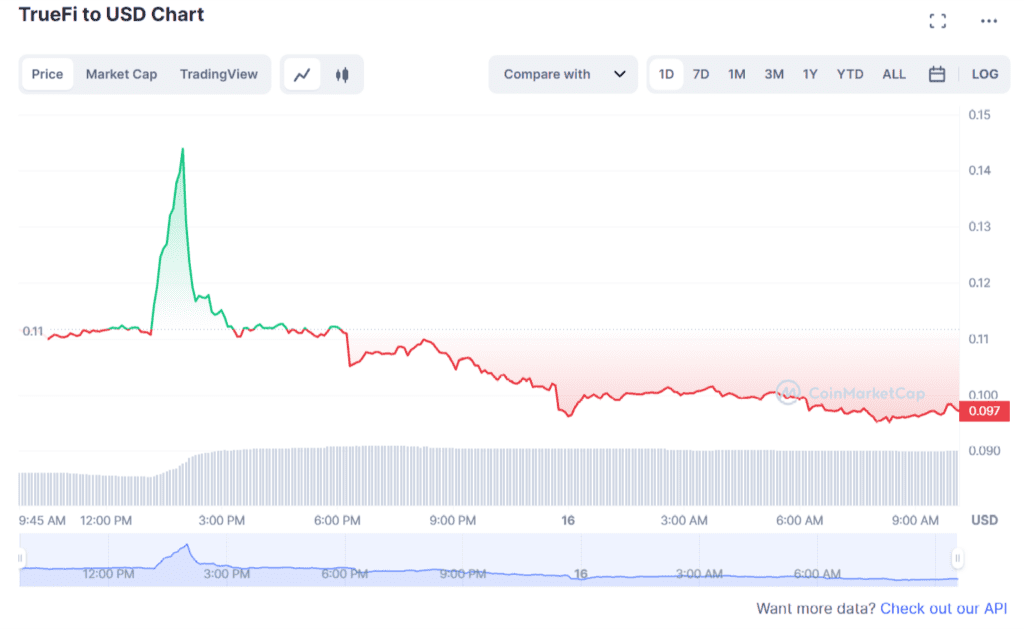The height and width of the screenshot is (629, 1024).
Task: Switch to line chart view icon
Action: 302,74
